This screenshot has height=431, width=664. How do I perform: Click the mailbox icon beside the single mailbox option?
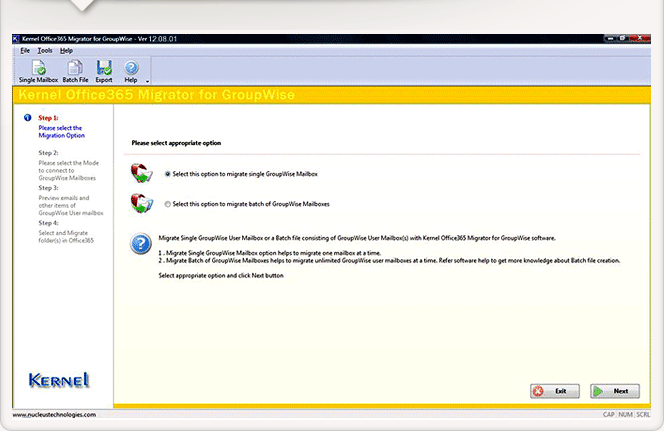coord(141,173)
